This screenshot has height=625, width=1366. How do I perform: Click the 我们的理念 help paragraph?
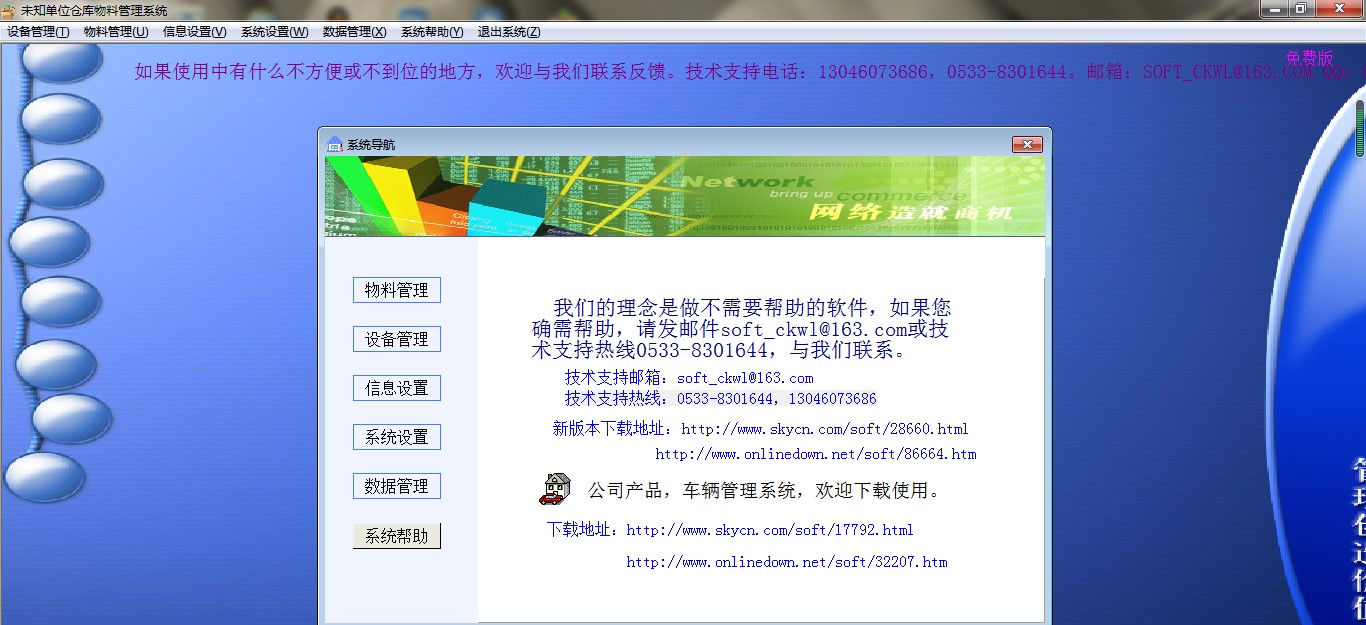coord(741,329)
